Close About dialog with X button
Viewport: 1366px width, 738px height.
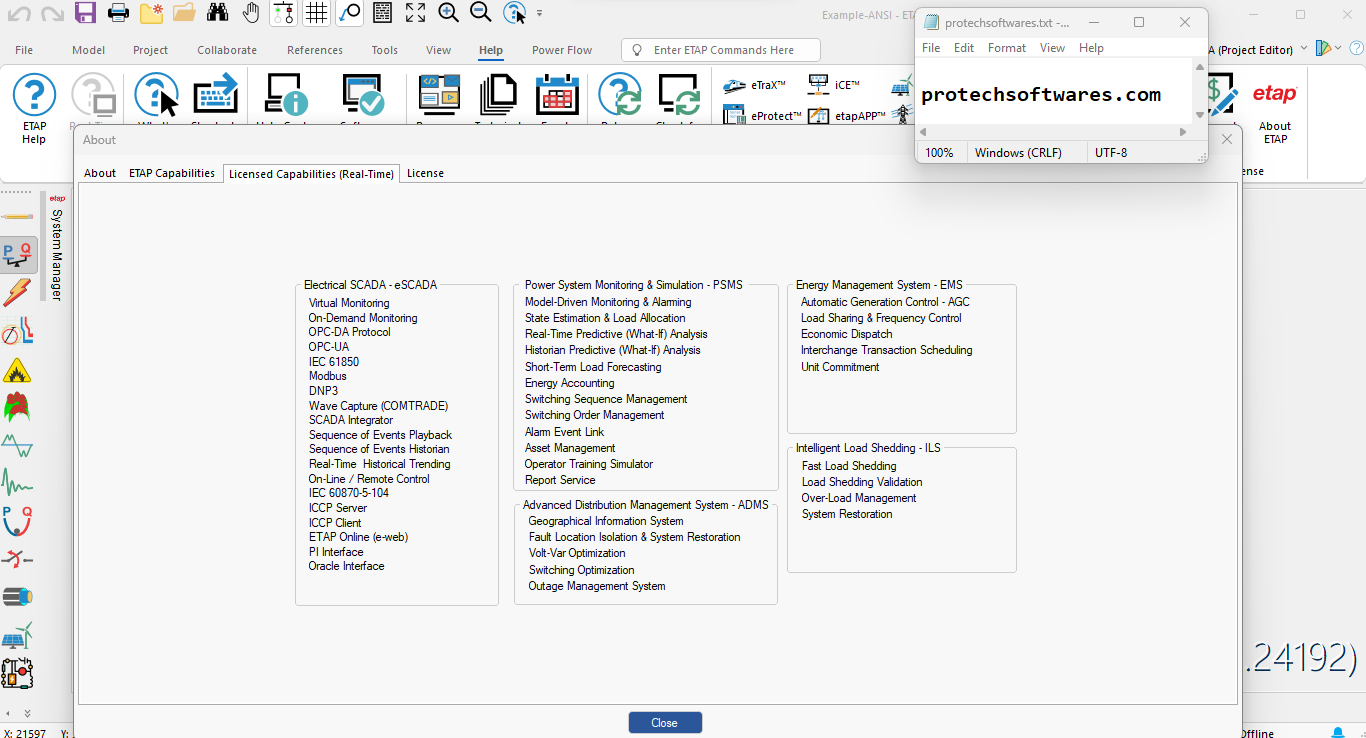click(1227, 139)
